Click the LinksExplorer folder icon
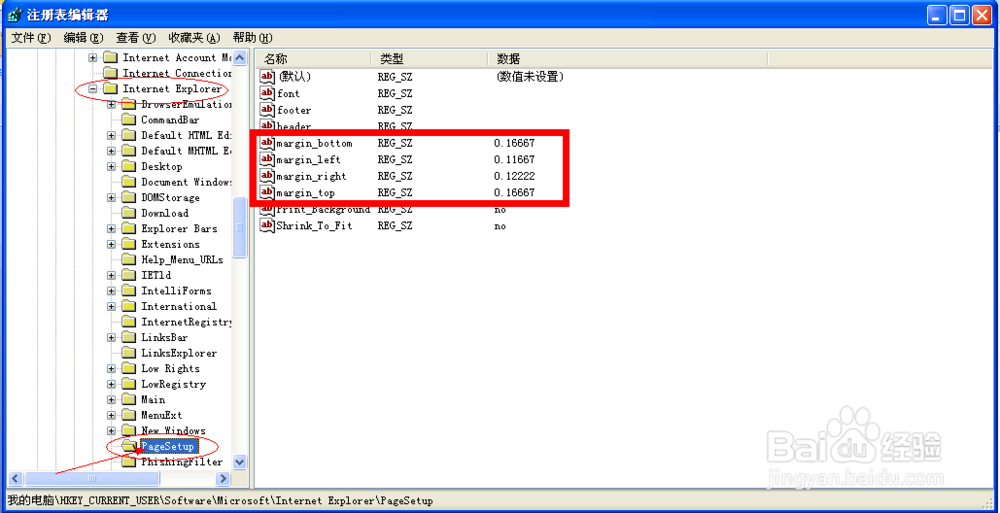The width and height of the screenshot is (1000, 513). [x=129, y=353]
